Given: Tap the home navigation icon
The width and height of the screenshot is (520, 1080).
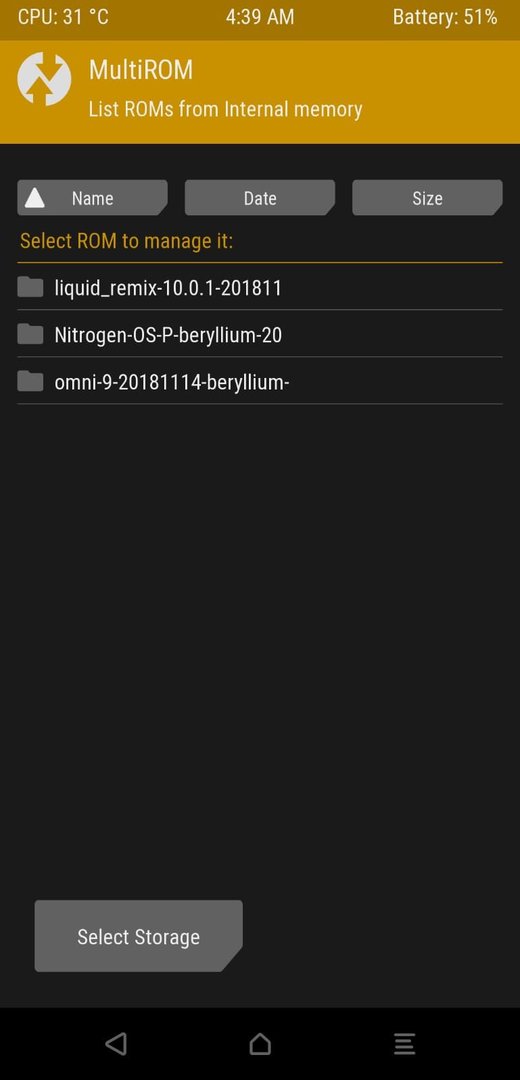Looking at the screenshot, I should (260, 1043).
